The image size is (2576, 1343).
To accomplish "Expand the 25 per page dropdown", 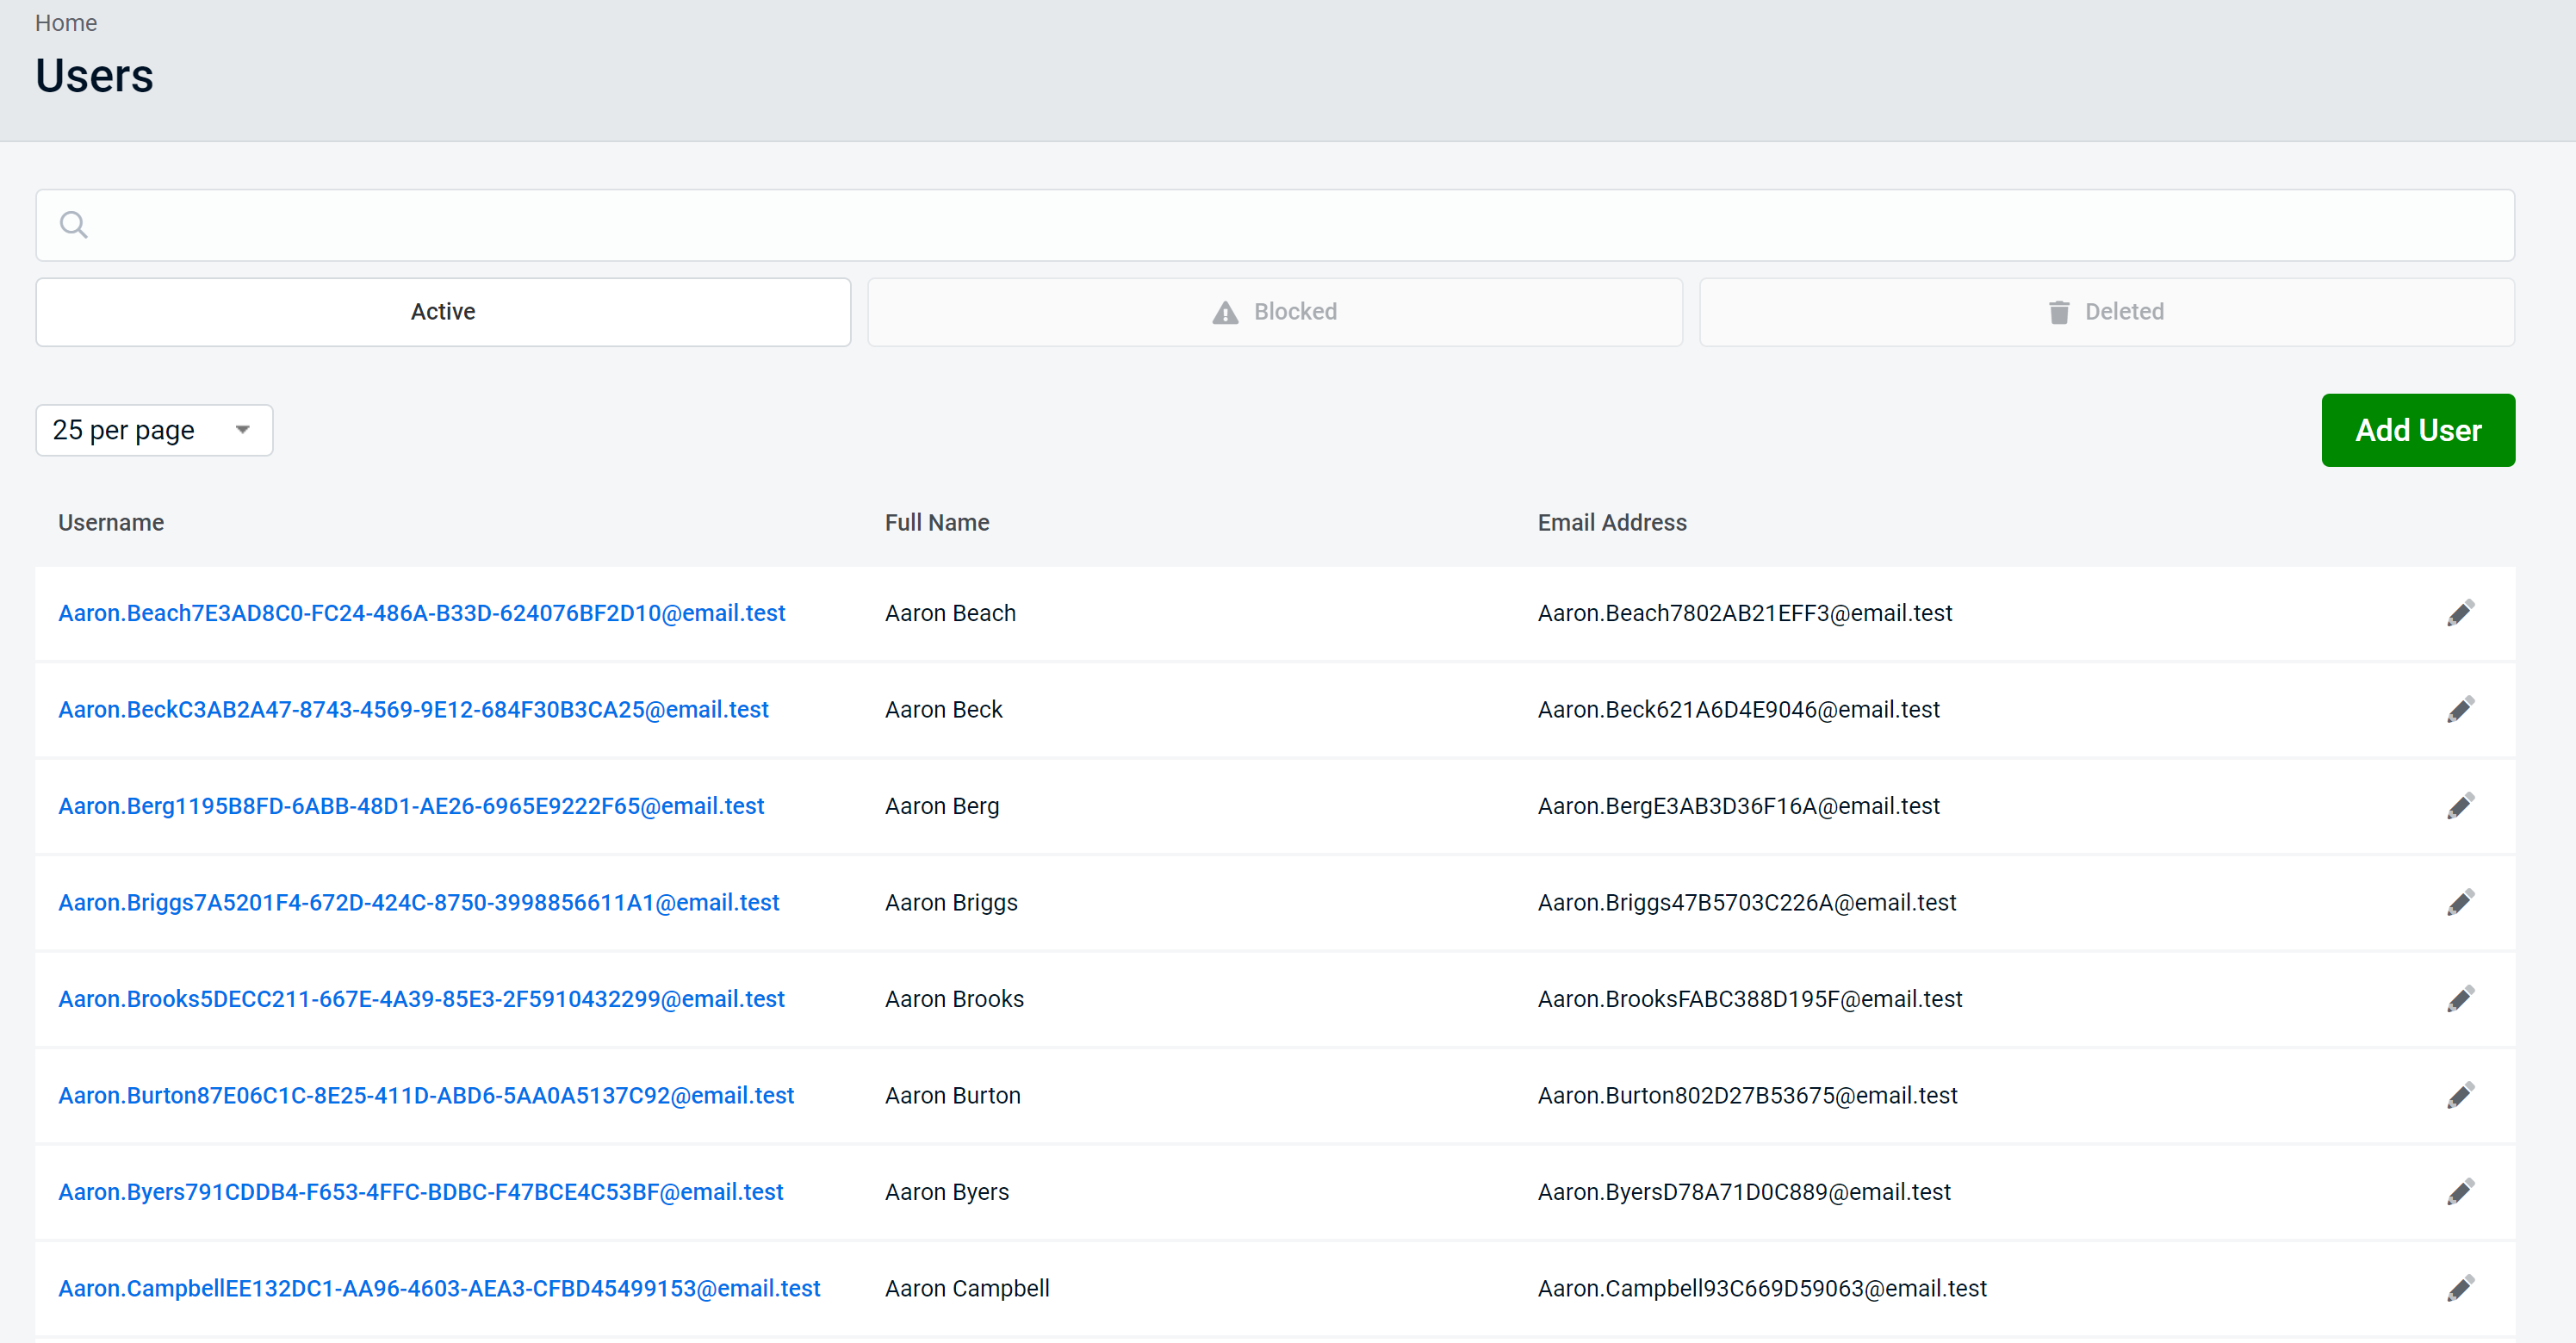I will pos(155,430).
